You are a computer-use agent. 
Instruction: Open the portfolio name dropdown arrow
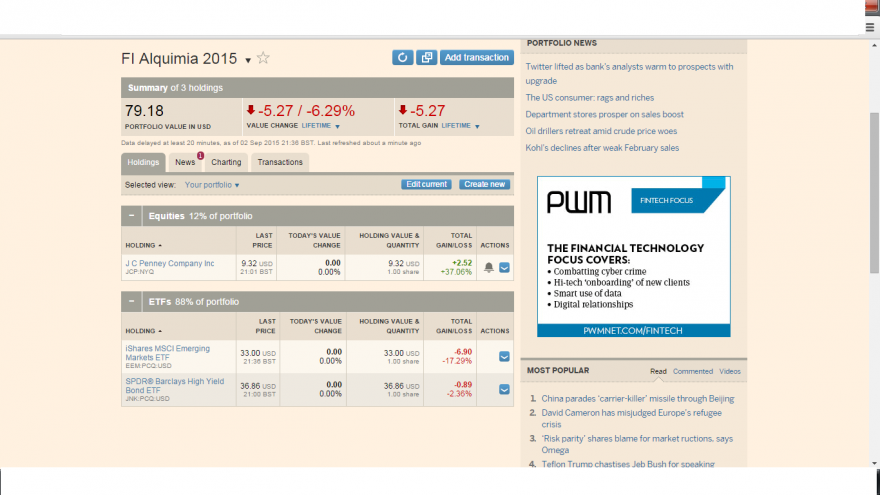[x=248, y=60]
